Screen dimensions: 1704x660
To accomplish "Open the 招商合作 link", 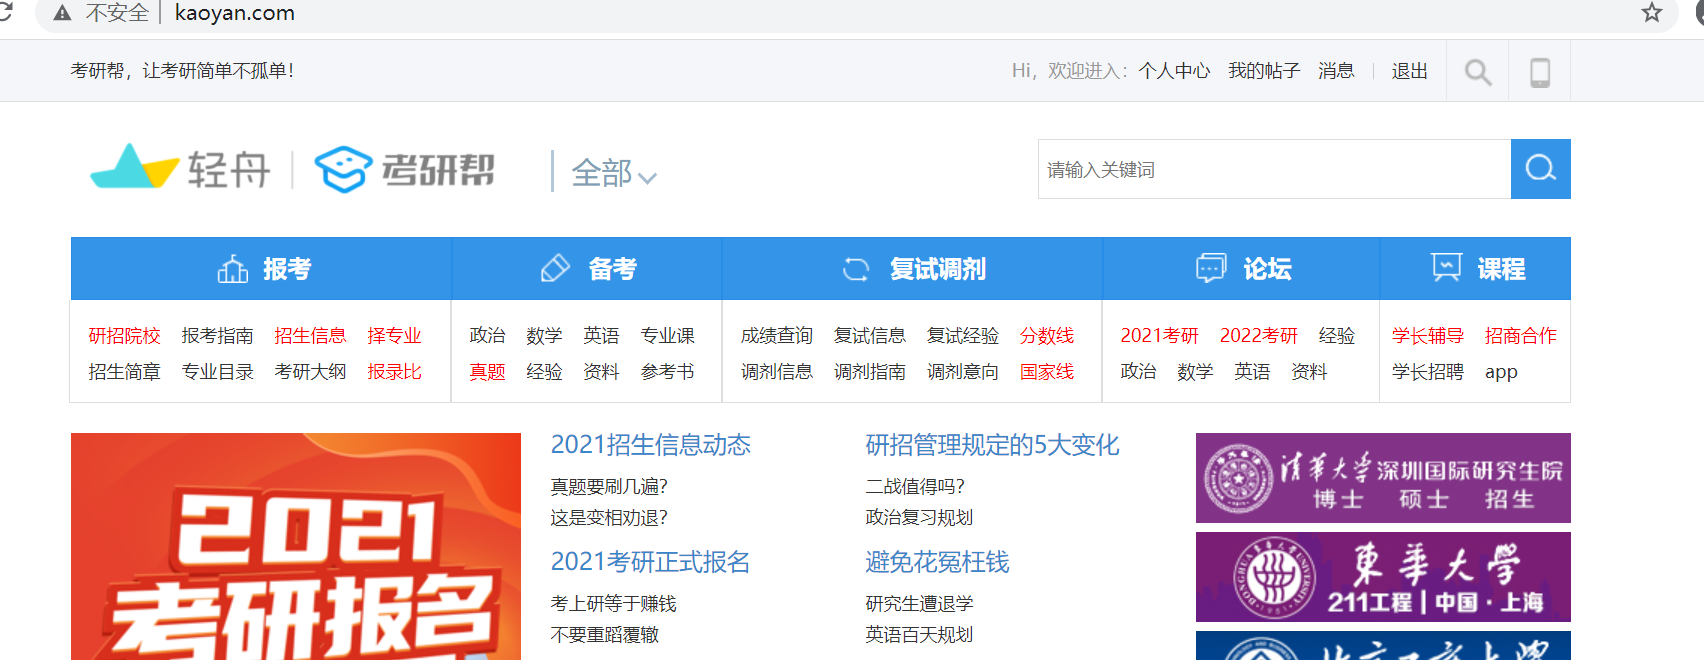I will (1520, 336).
